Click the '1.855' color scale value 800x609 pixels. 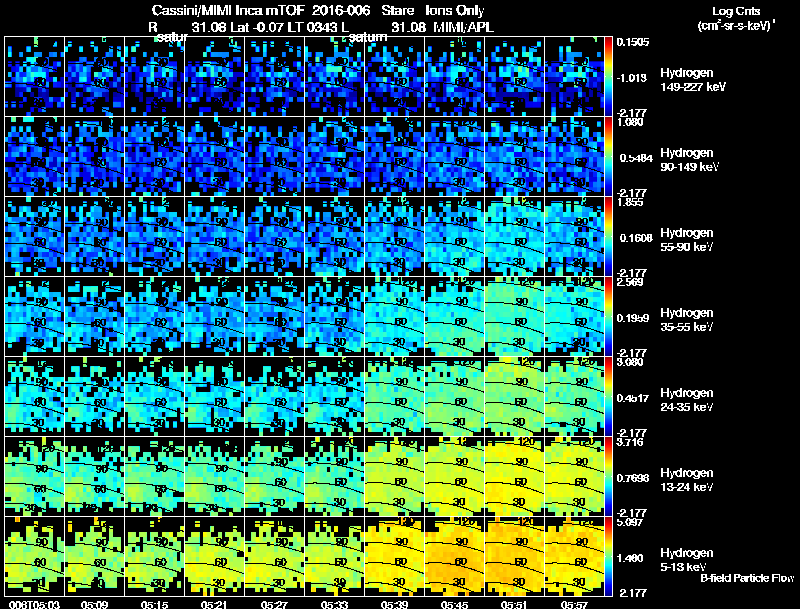pyautogui.click(x=630, y=202)
